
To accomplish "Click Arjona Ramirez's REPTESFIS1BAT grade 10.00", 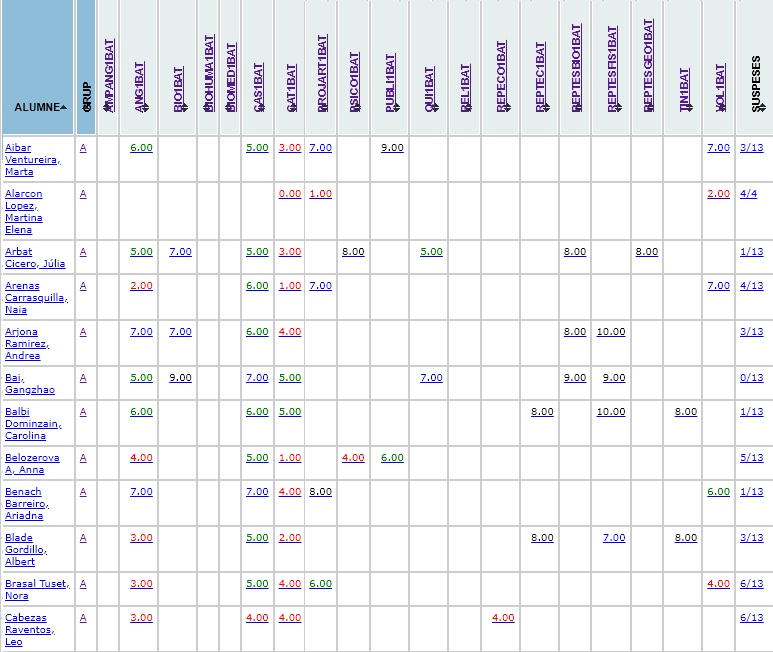I will tap(611, 332).
